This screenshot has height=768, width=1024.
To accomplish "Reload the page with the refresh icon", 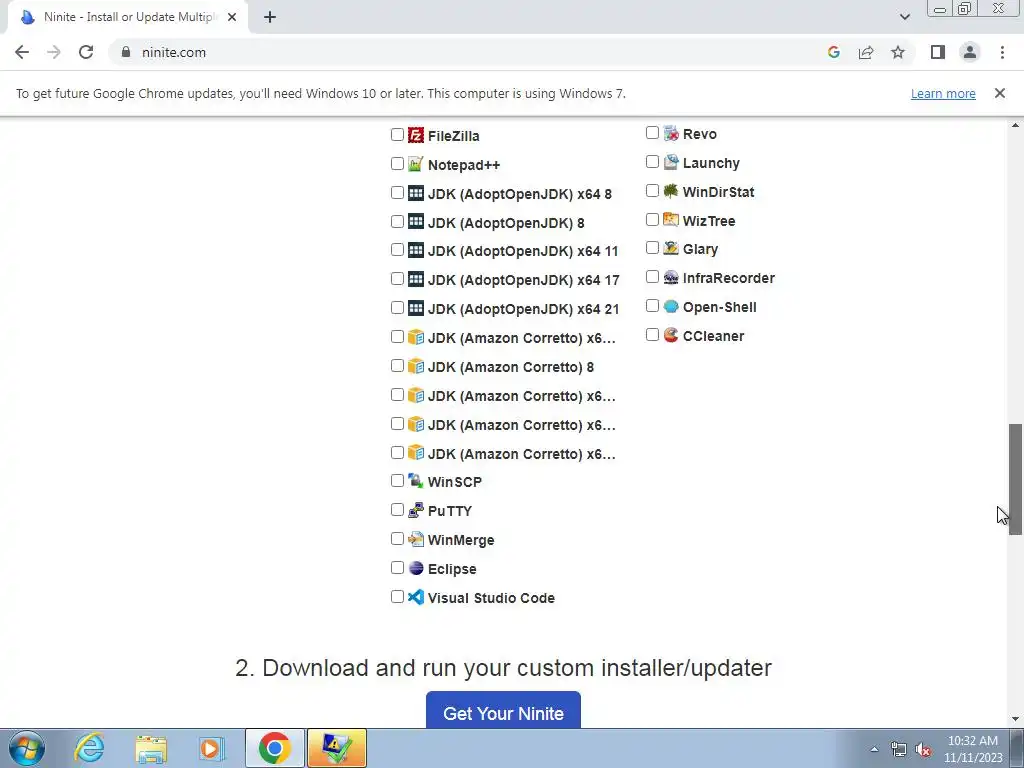I will click(86, 52).
